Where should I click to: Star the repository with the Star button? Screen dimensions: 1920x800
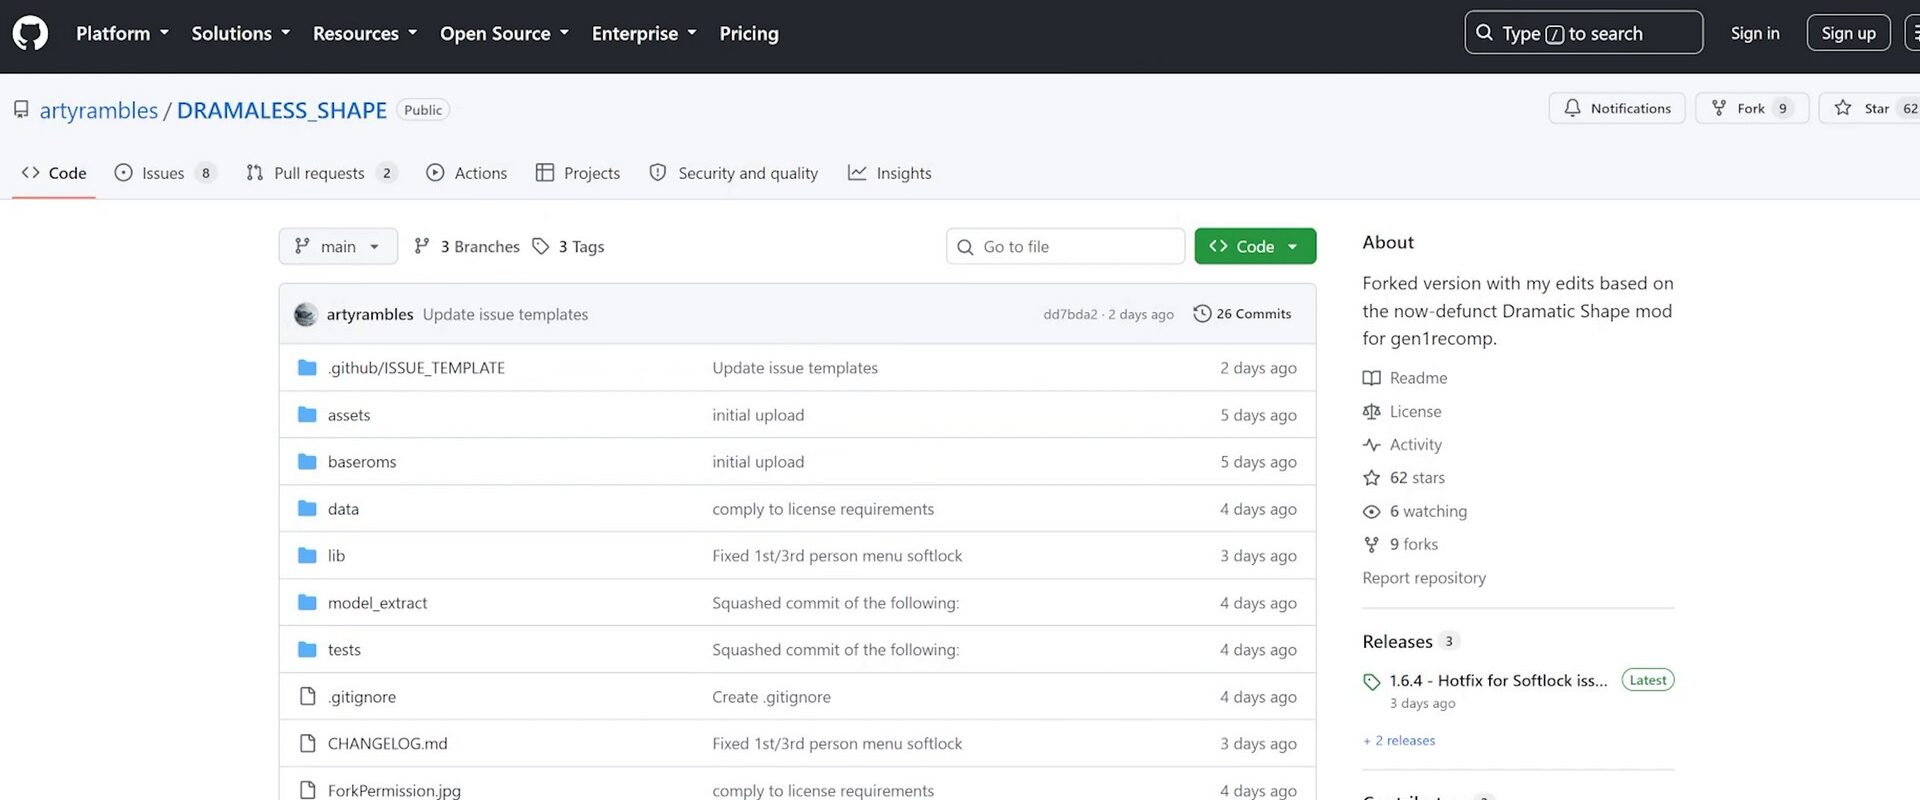1872,108
